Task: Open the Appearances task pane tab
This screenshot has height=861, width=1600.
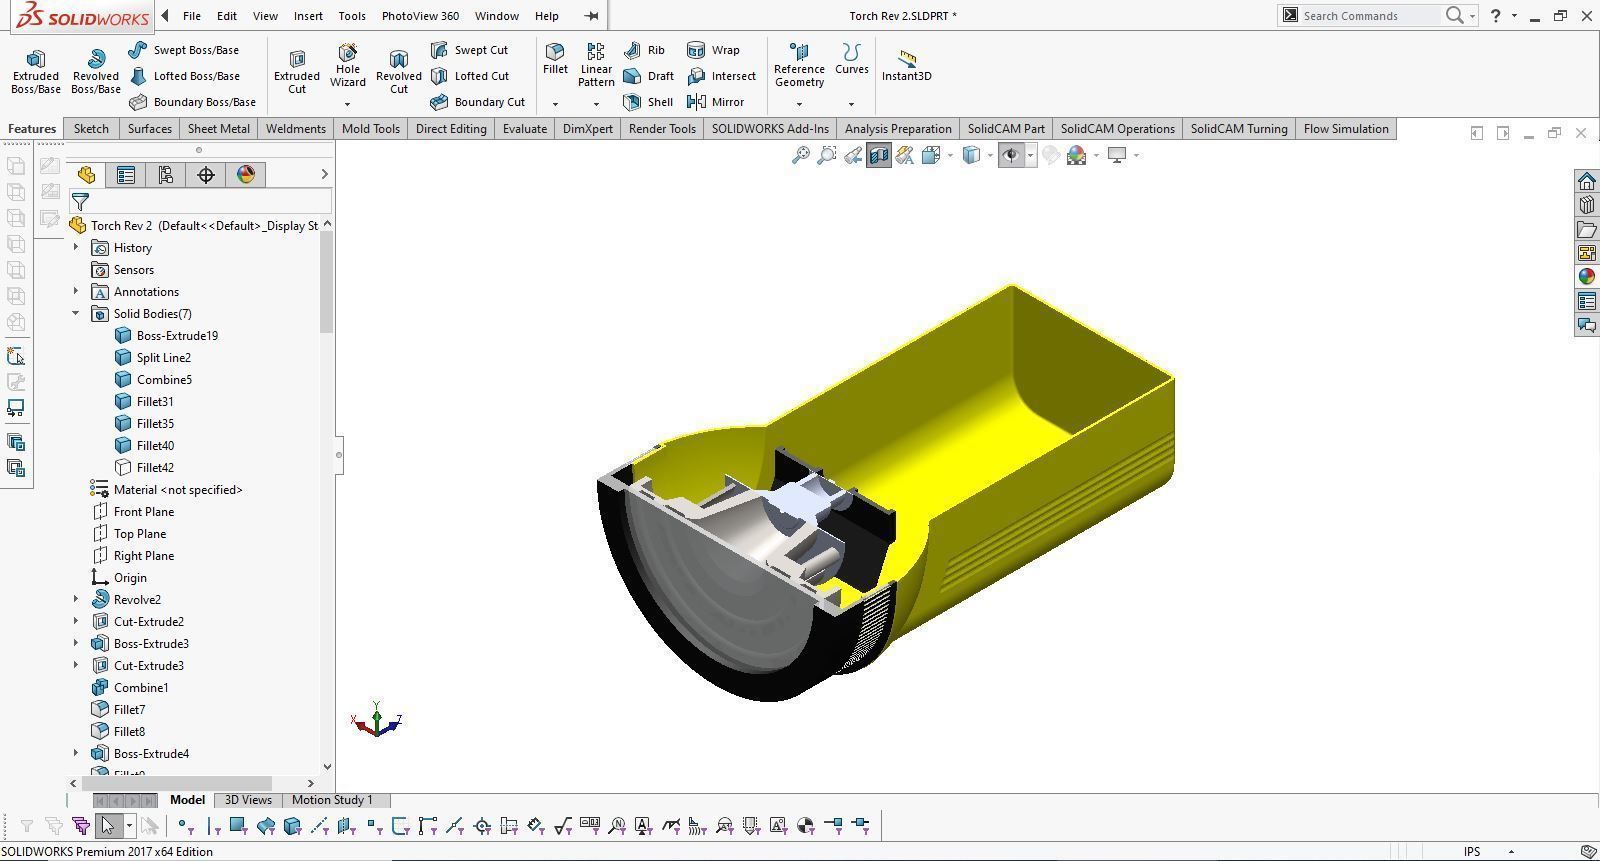Action: 1587,277
